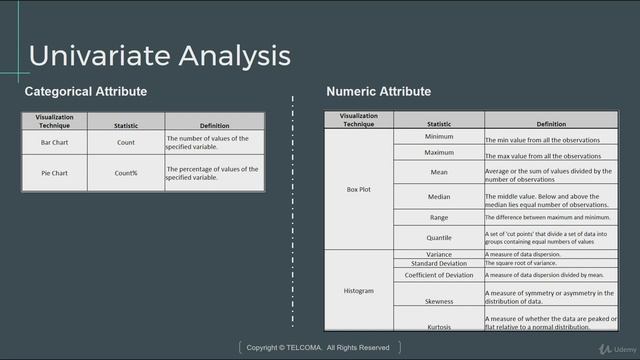Click 'Histogram' cell in numeric table
Image resolution: width=640 pixels, height=360 pixels.
click(x=359, y=291)
